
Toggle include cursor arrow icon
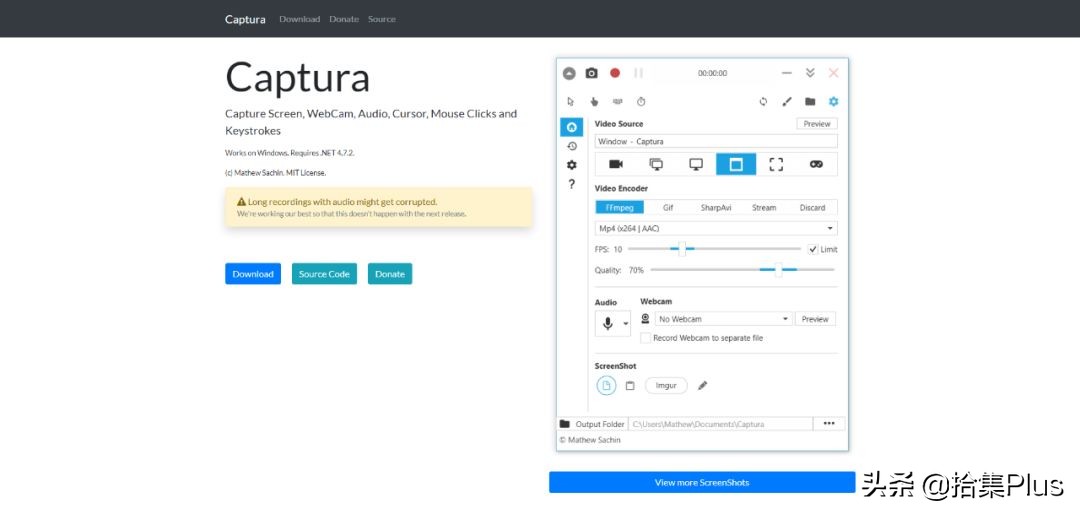570,101
